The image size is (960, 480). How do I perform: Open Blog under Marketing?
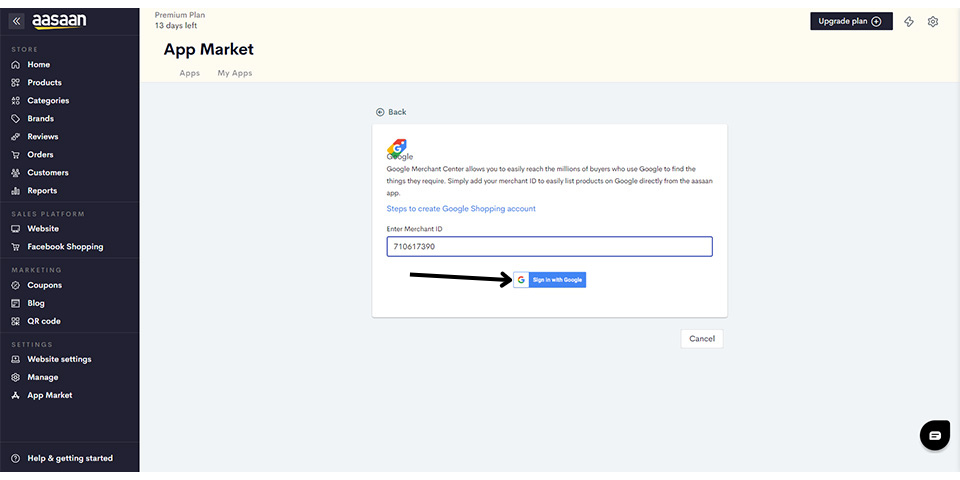pyautogui.click(x=36, y=303)
